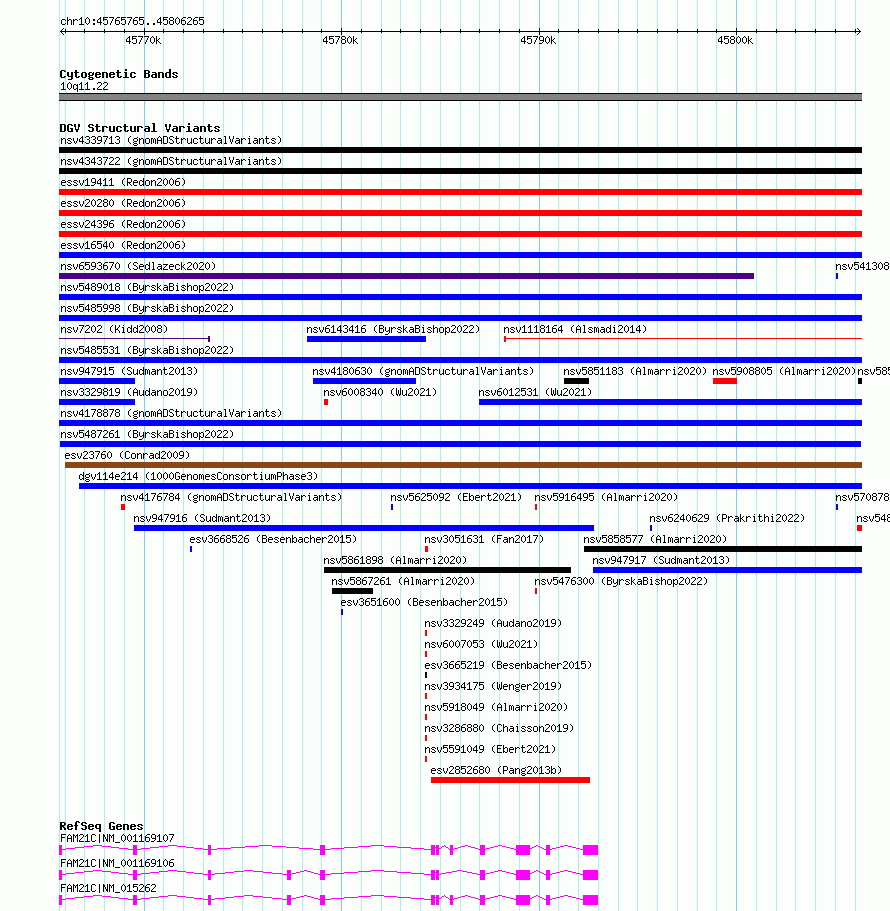
Task: Click the purple nsv6593670 Sedlazeck2020 bar
Action: 407,276
